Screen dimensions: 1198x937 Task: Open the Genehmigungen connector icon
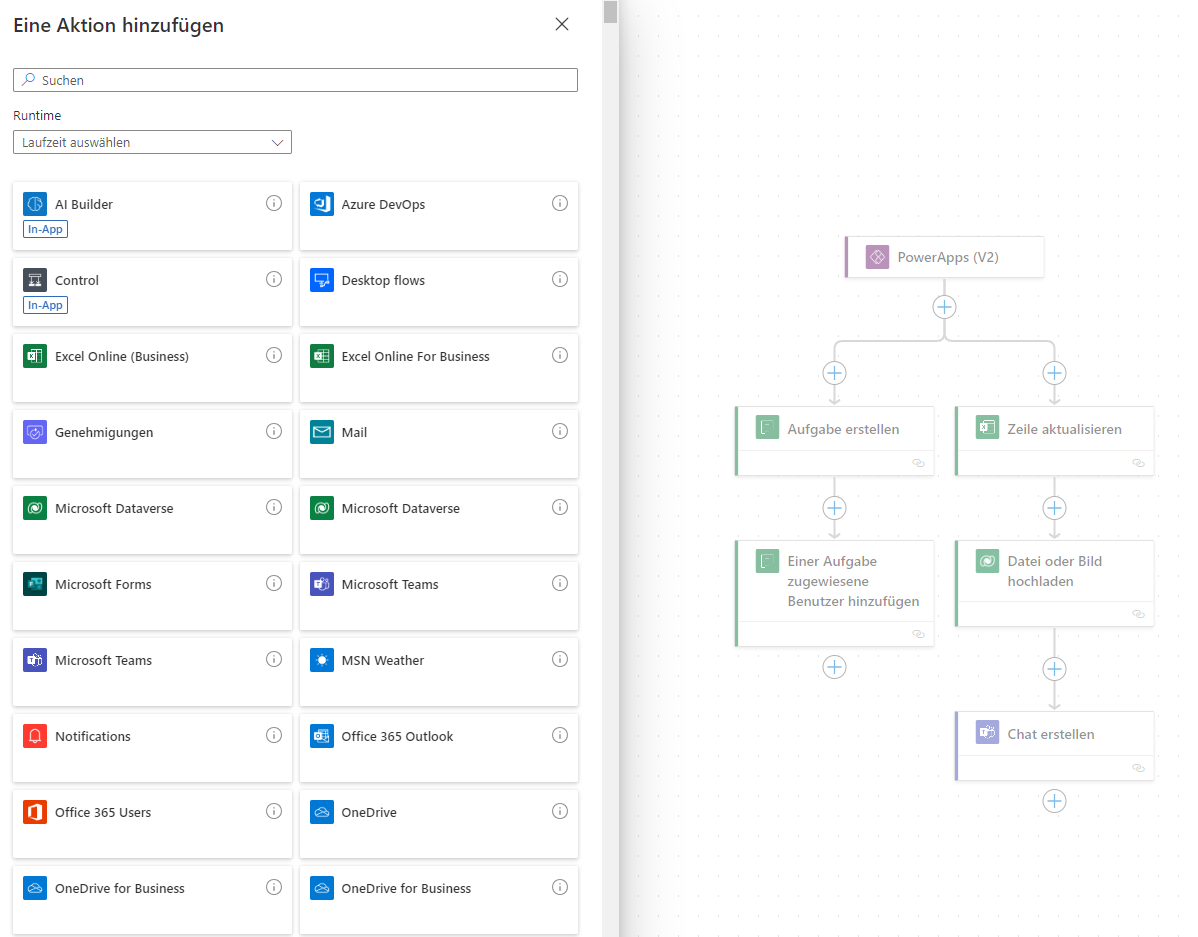(x=35, y=432)
